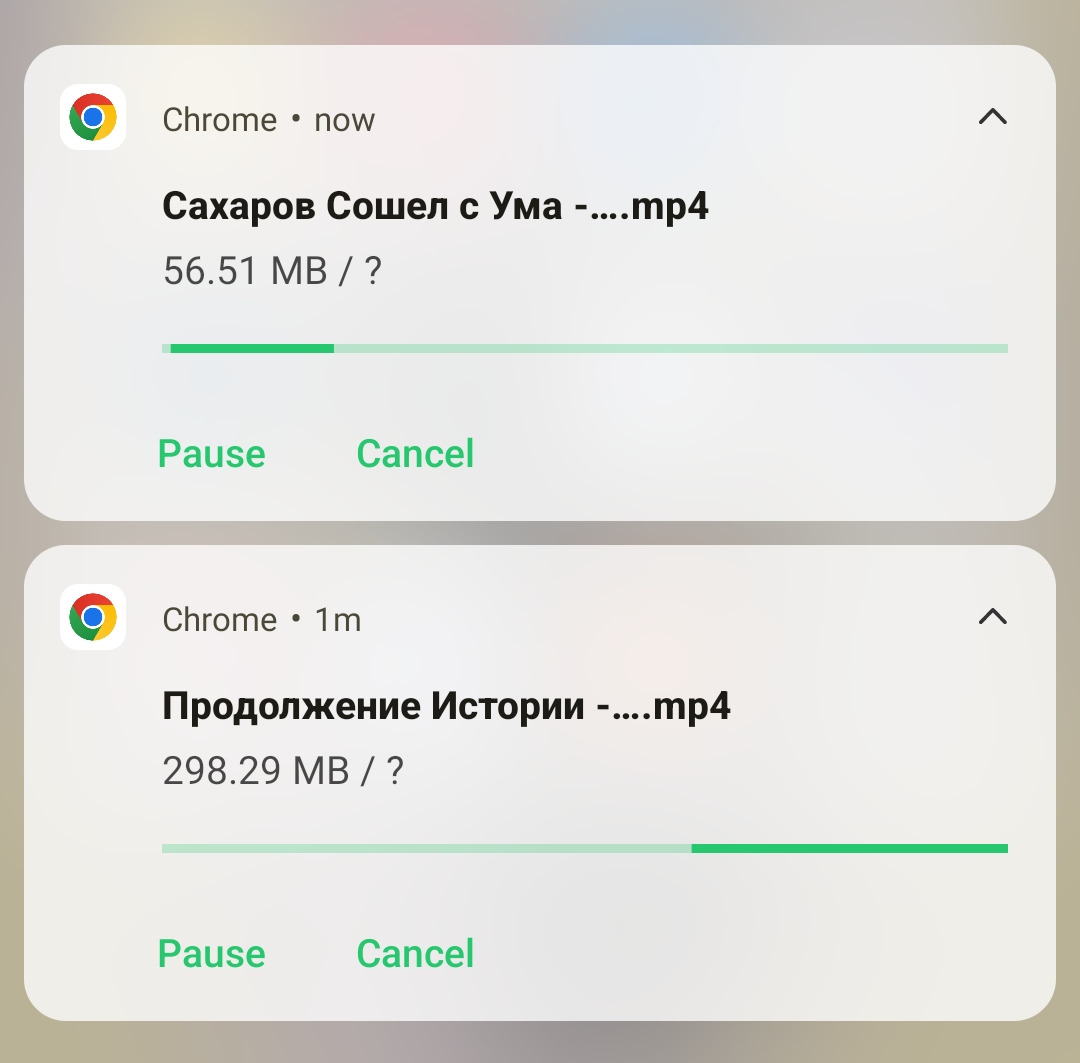1080x1063 pixels.
Task: Click the progress bar of the 56.51 MB download
Action: click(x=584, y=349)
